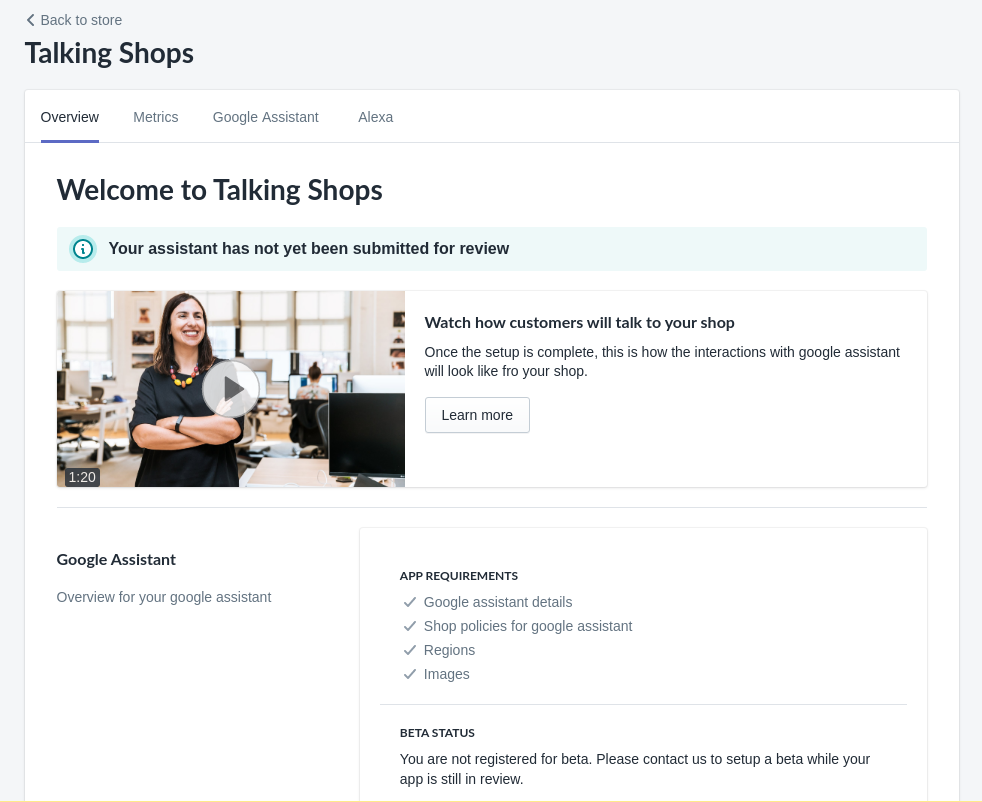Screen dimensions: 982x802
Task: Click the assistant review status banner
Action: point(491,248)
